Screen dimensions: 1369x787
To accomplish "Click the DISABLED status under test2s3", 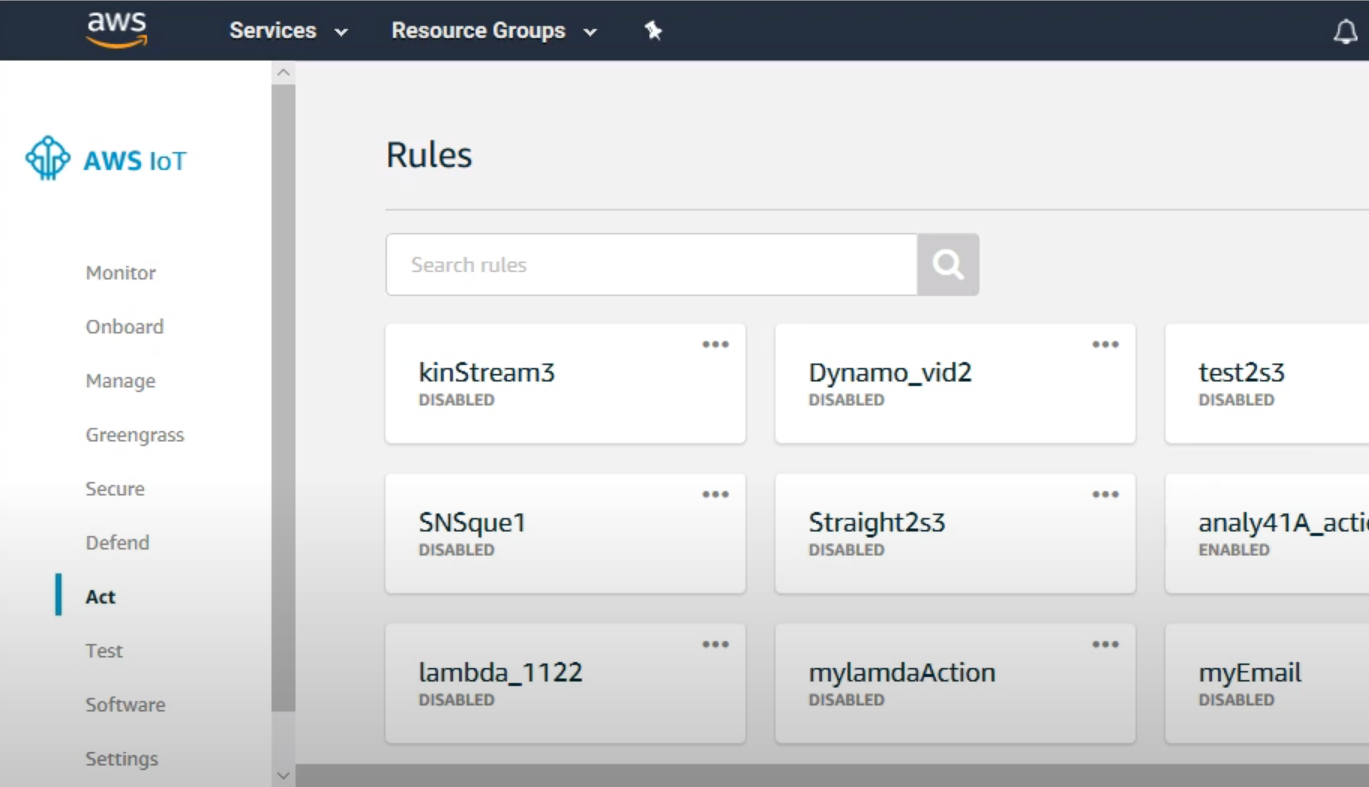I will (1236, 400).
